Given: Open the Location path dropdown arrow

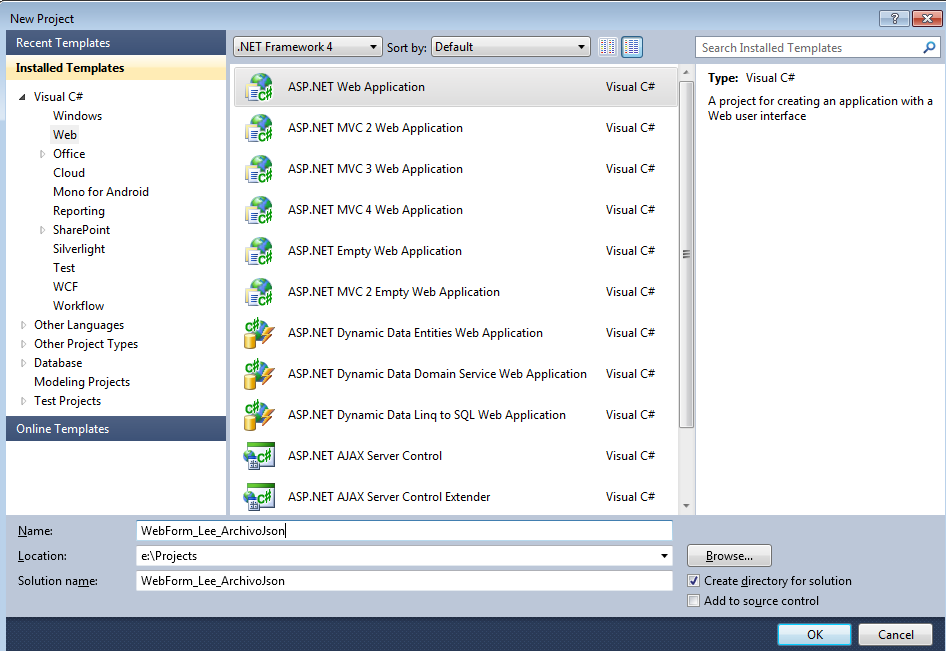Looking at the screenshot, I should point(664,556).
